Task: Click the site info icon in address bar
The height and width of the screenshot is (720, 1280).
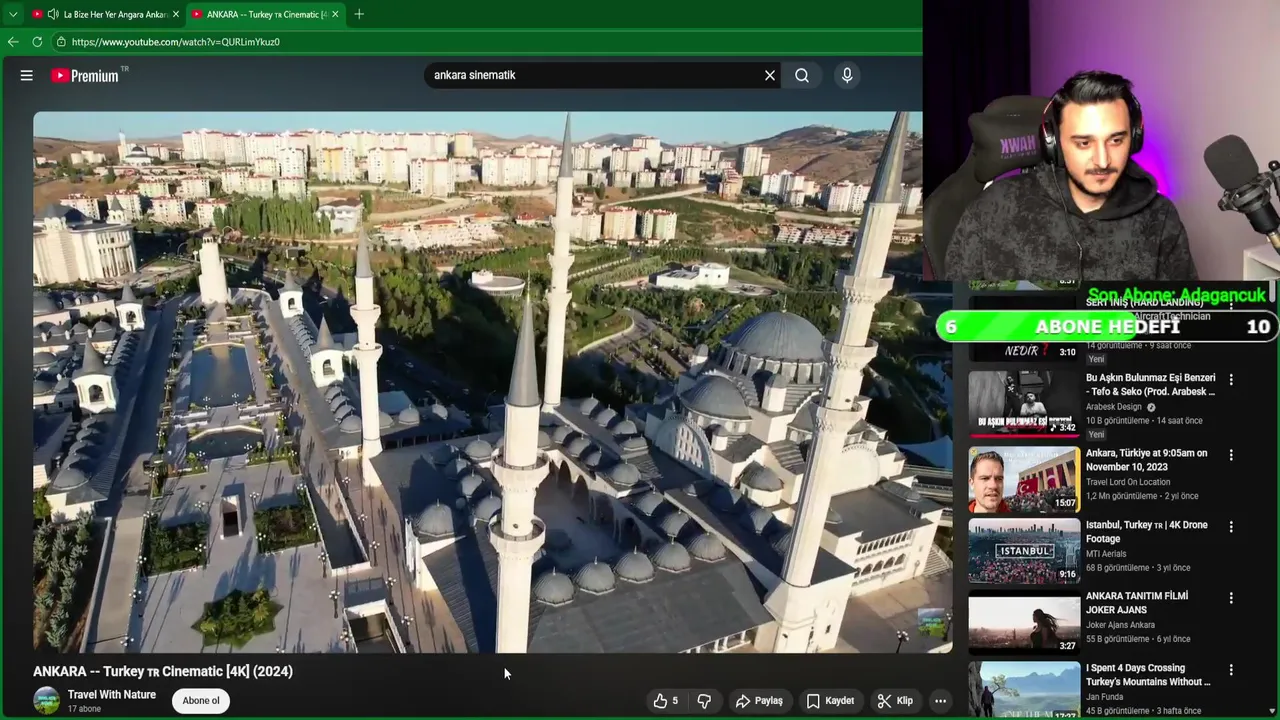Action: coord(61,42)
